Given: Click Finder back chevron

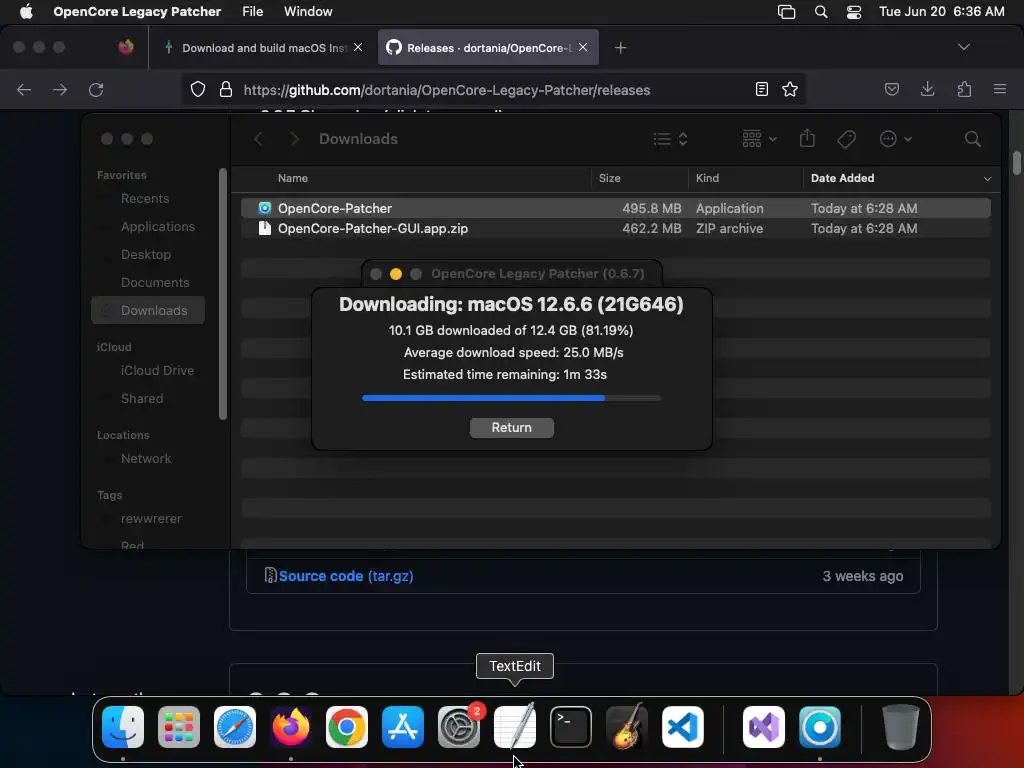Looking at the screenshot, I should click(259, 139).
